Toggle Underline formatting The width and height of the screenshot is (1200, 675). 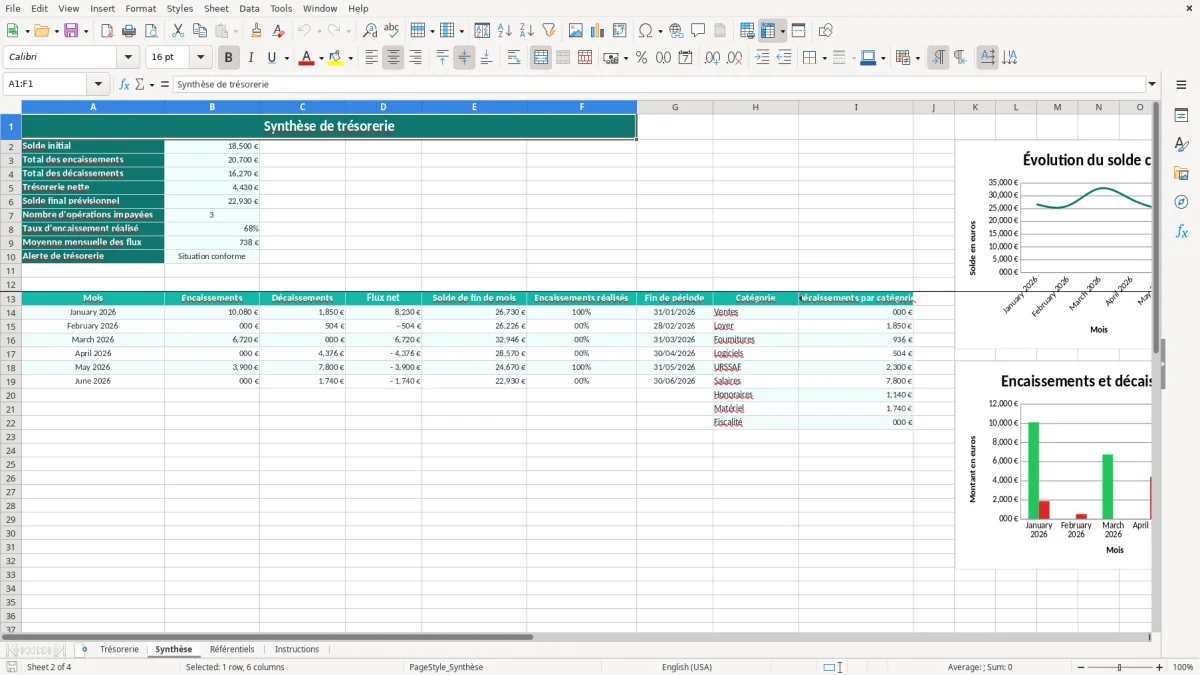point(272,58)
